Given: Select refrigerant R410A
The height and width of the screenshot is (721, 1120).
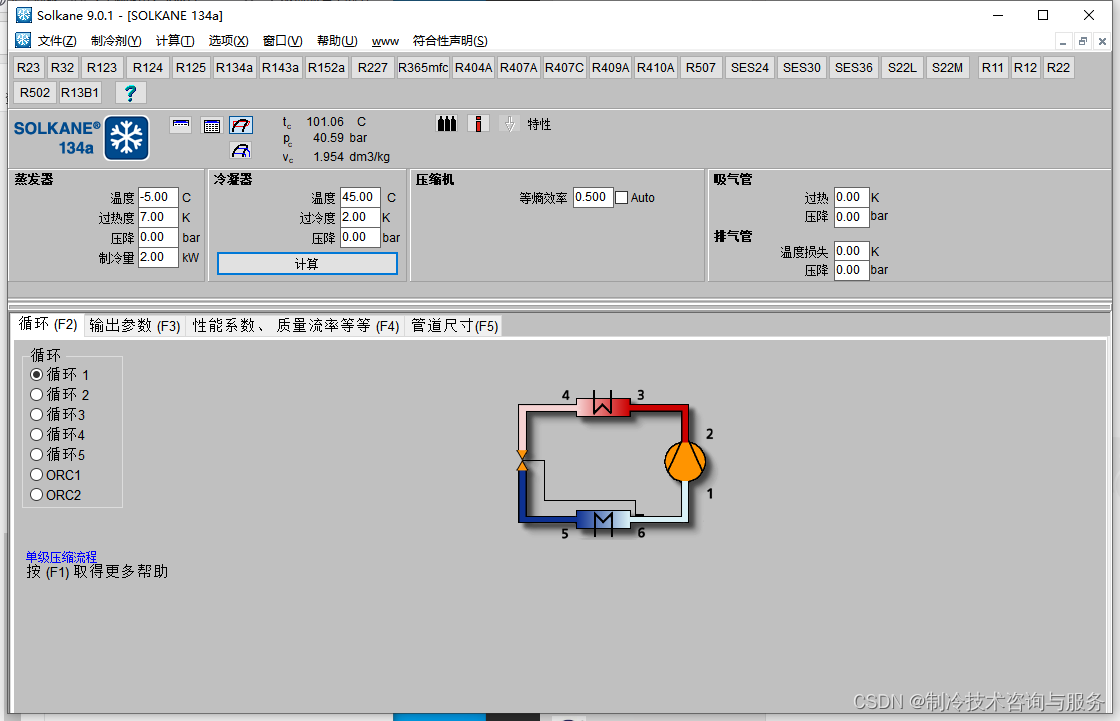Looking at the screenshot, I should point(655,67).
